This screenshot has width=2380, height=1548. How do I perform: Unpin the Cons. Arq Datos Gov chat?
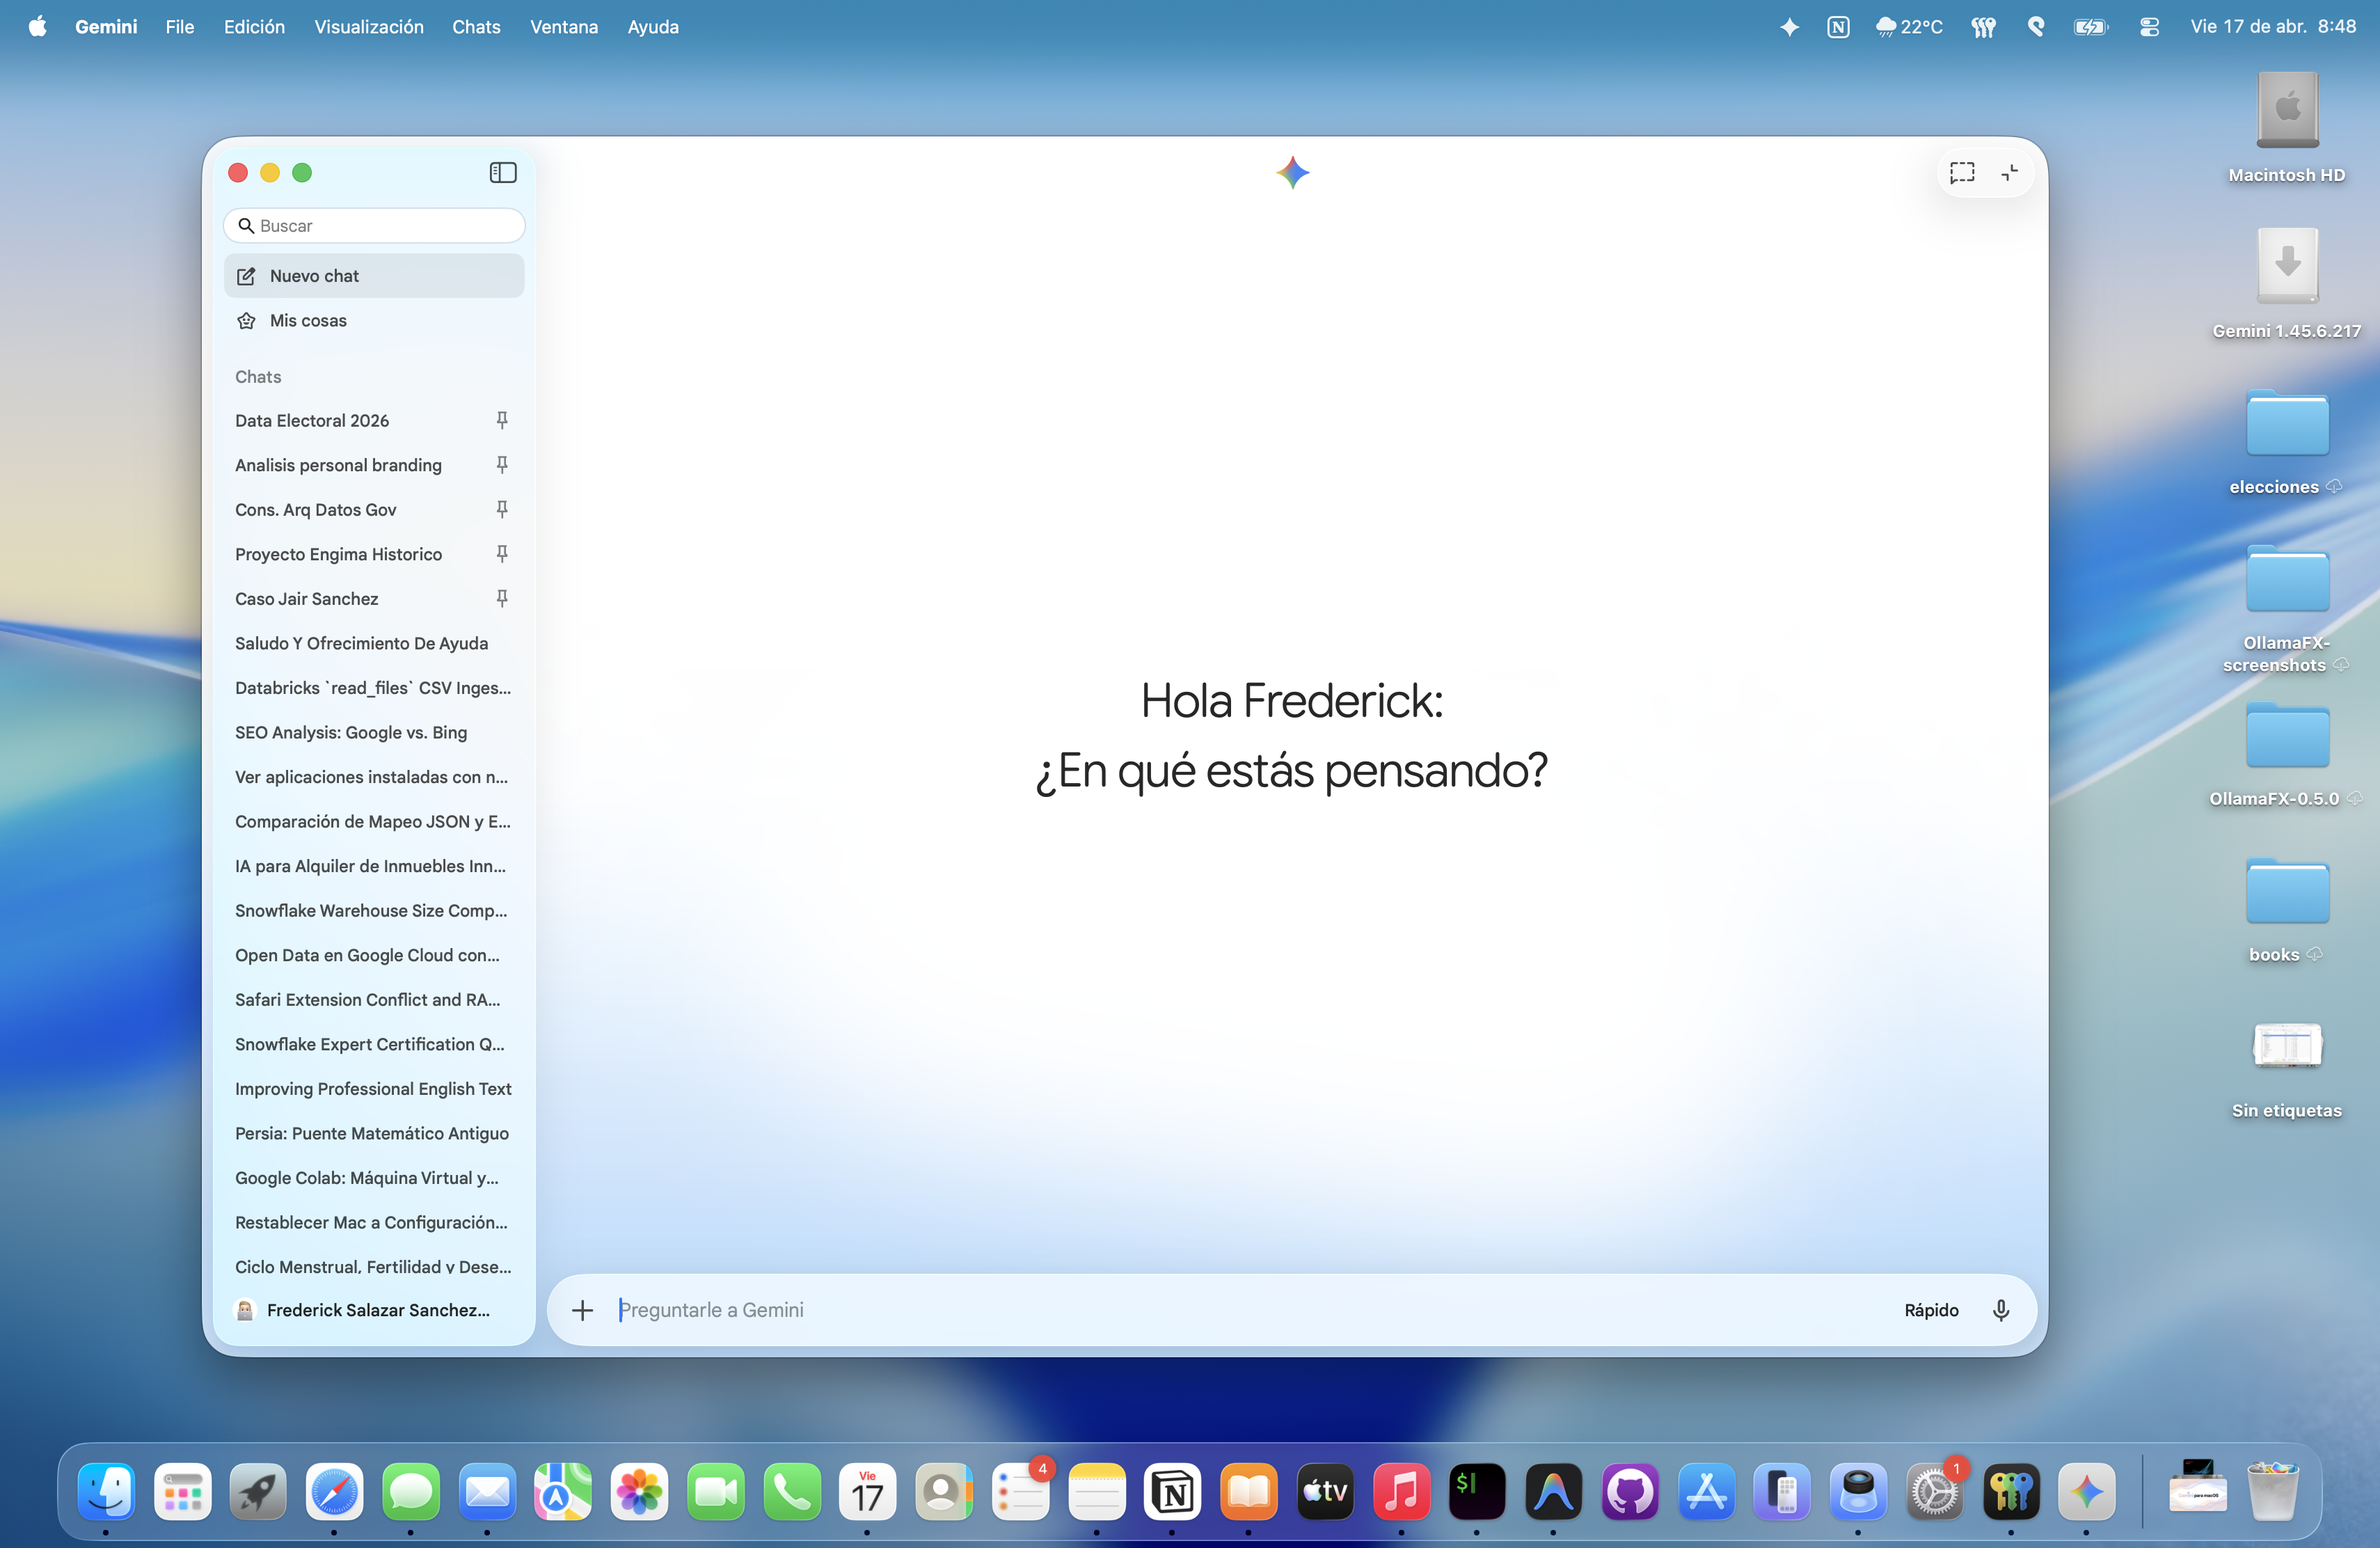(x=502, y=509)
